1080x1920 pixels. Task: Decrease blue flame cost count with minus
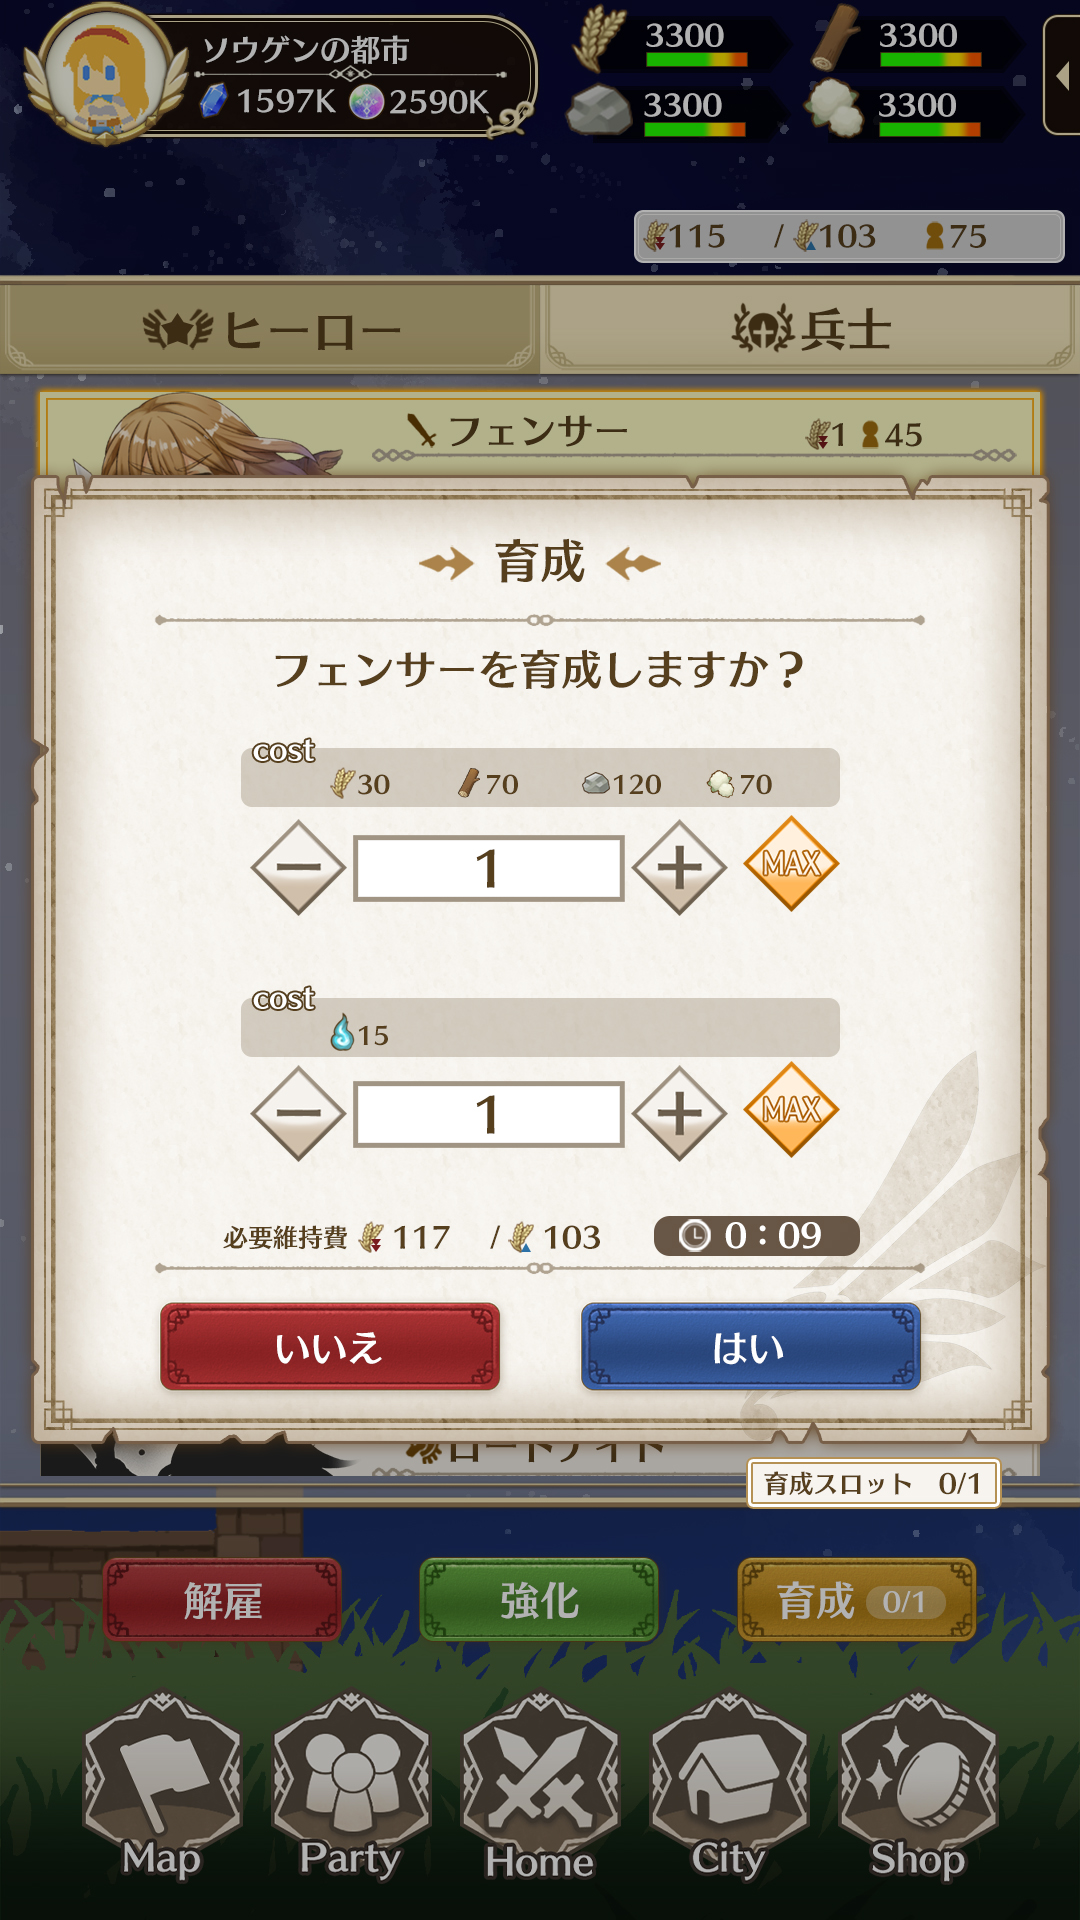[x=298, y=1113]
